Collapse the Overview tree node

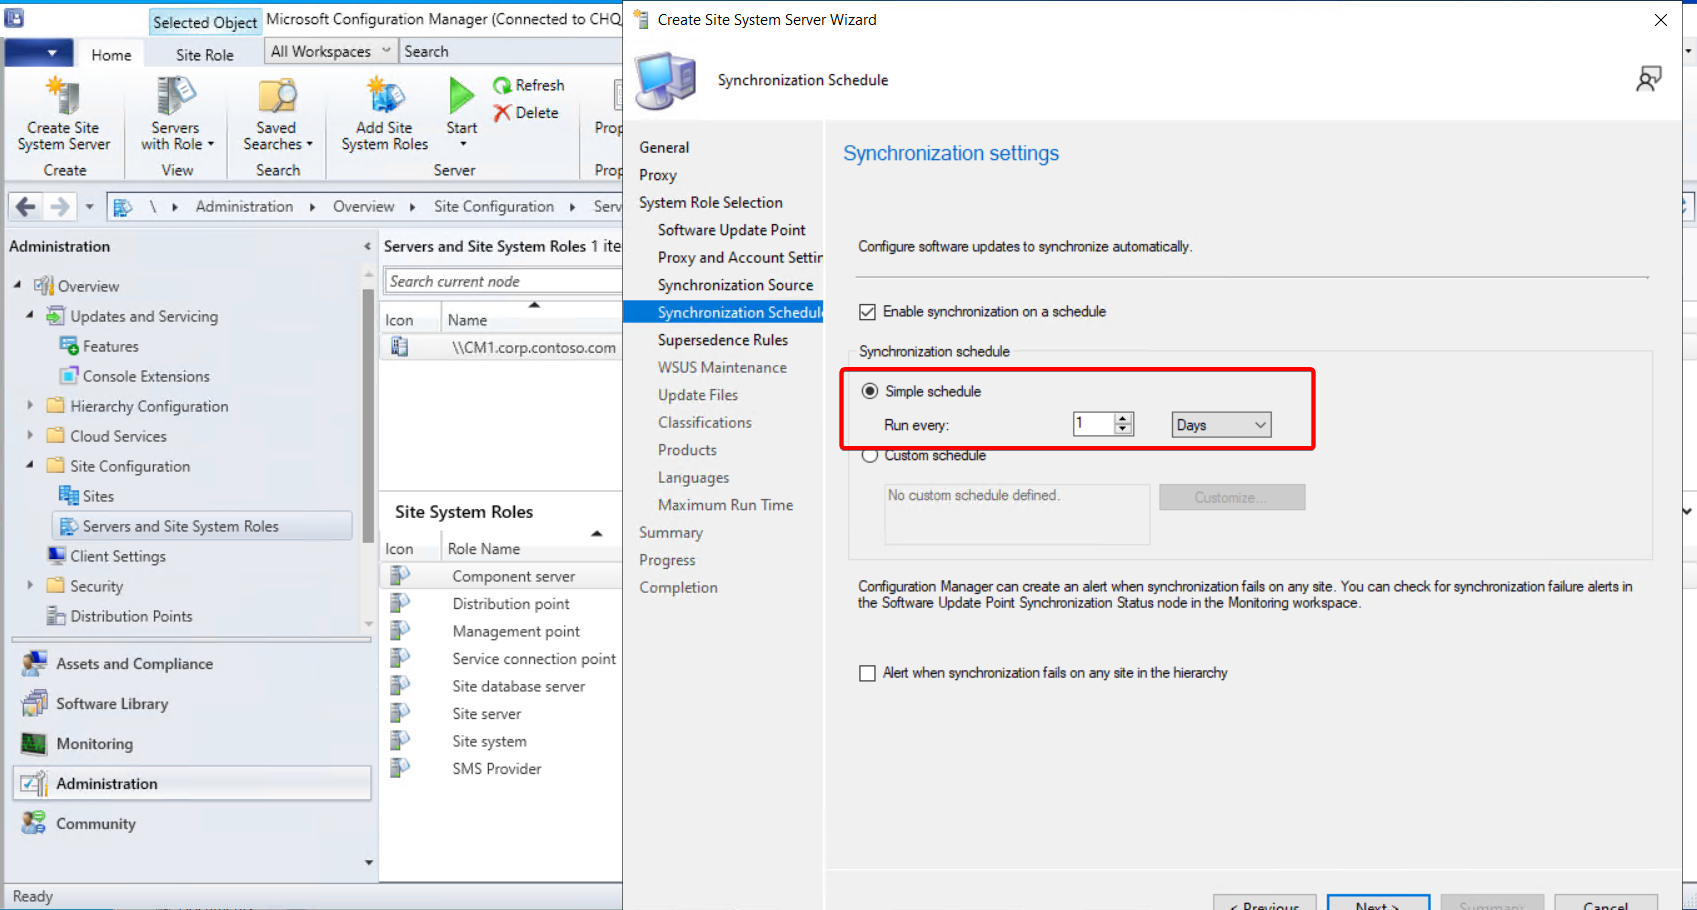[x=17, y=286]
